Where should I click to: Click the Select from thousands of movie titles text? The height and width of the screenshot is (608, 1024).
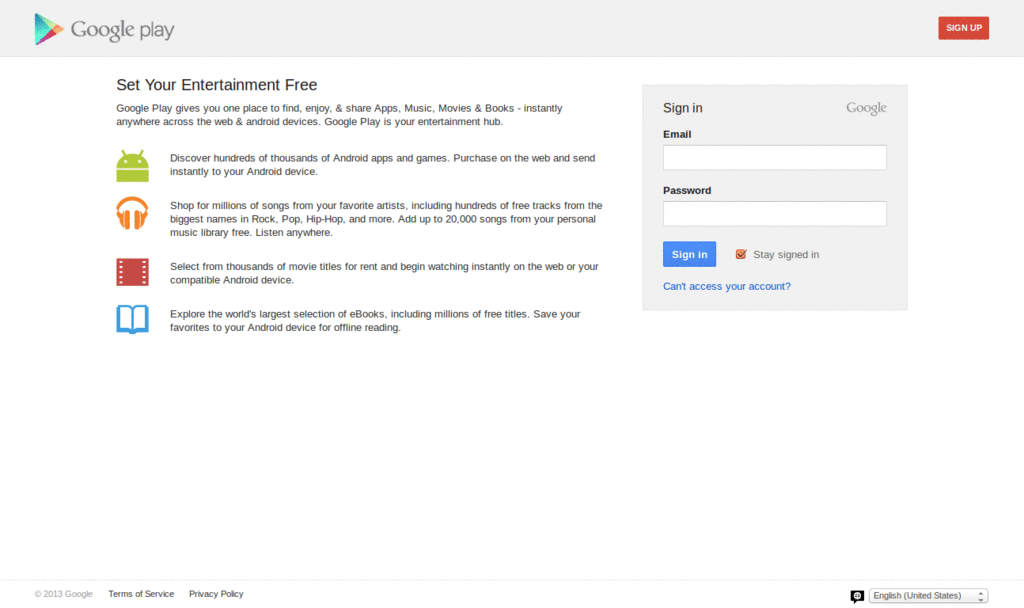tap(384, 273)
